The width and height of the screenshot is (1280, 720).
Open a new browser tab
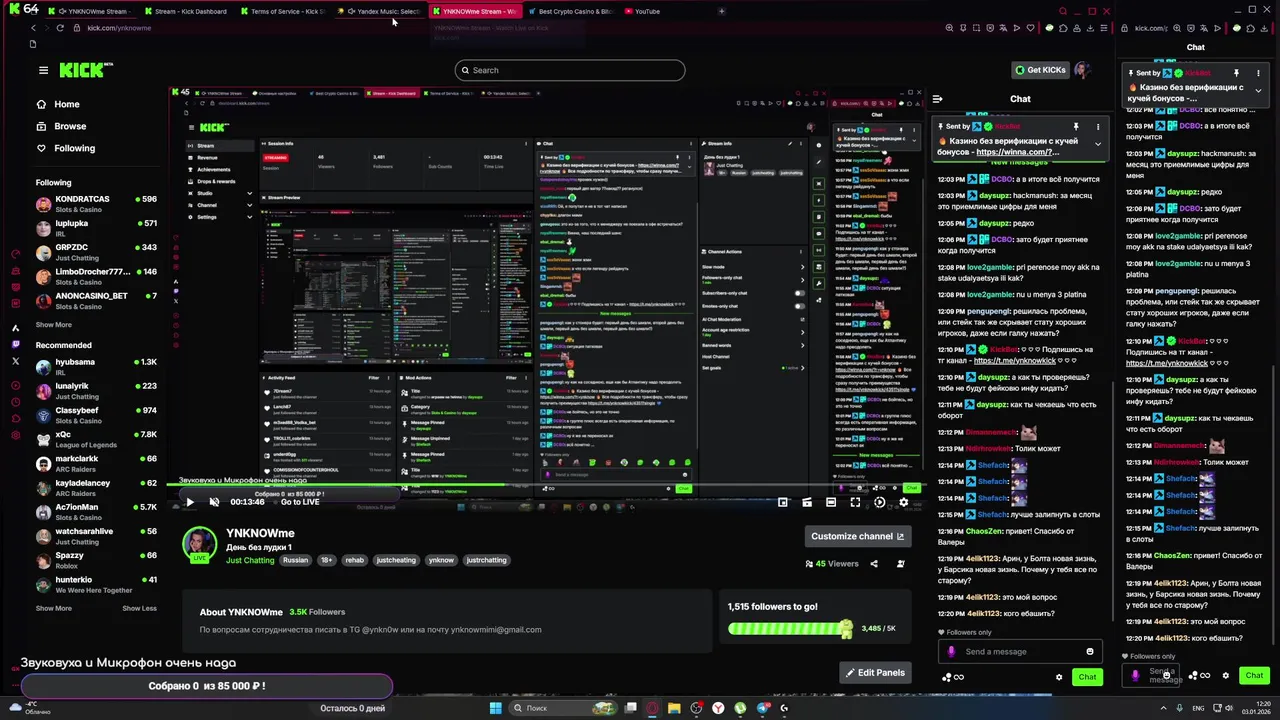coord(722,11)
